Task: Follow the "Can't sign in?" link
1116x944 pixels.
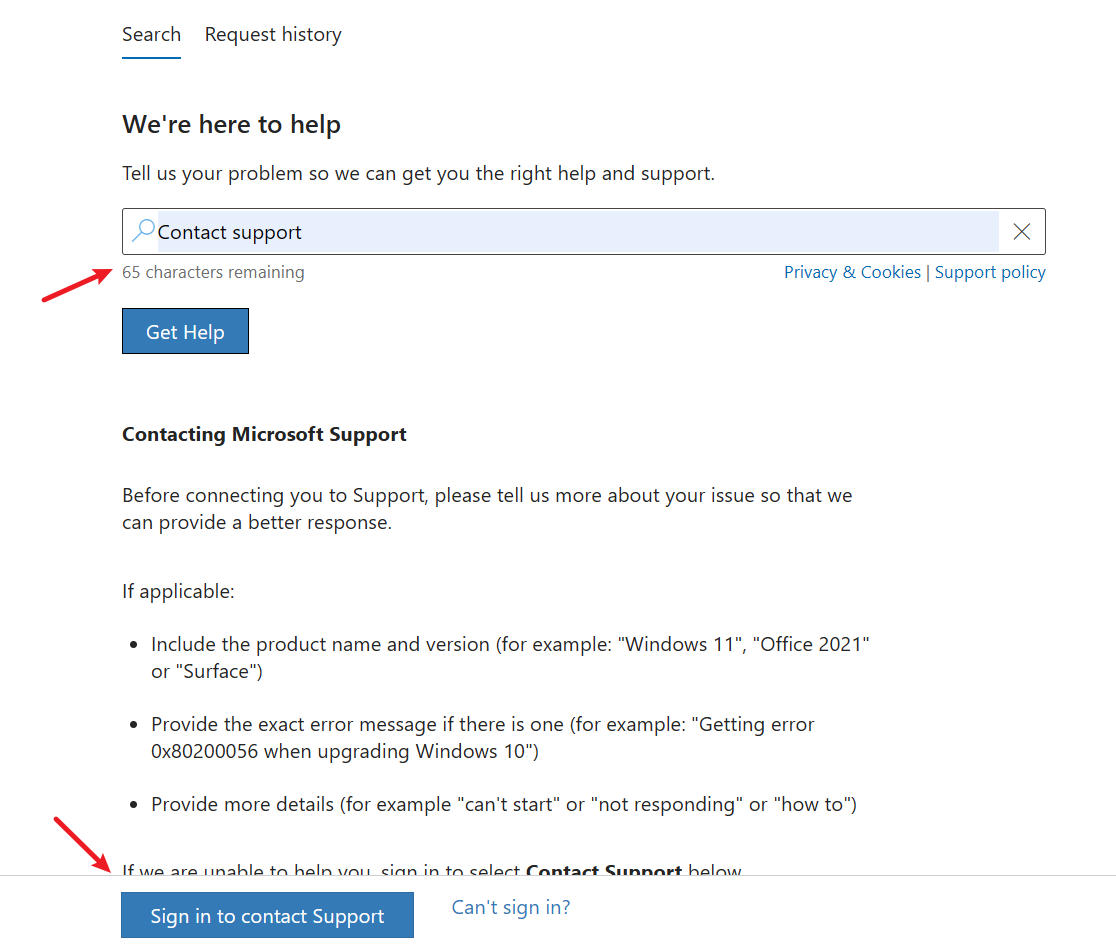Action: (511, 907)
